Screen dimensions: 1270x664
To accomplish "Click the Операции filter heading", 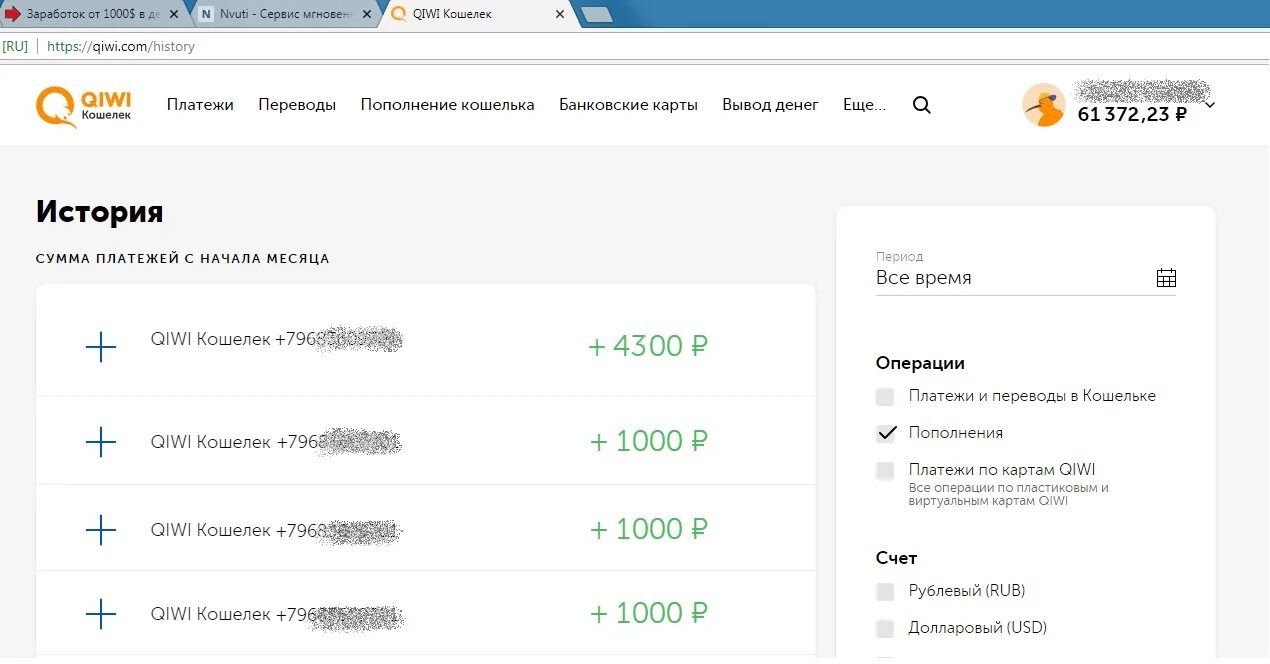I will click(x=920, y=363).
